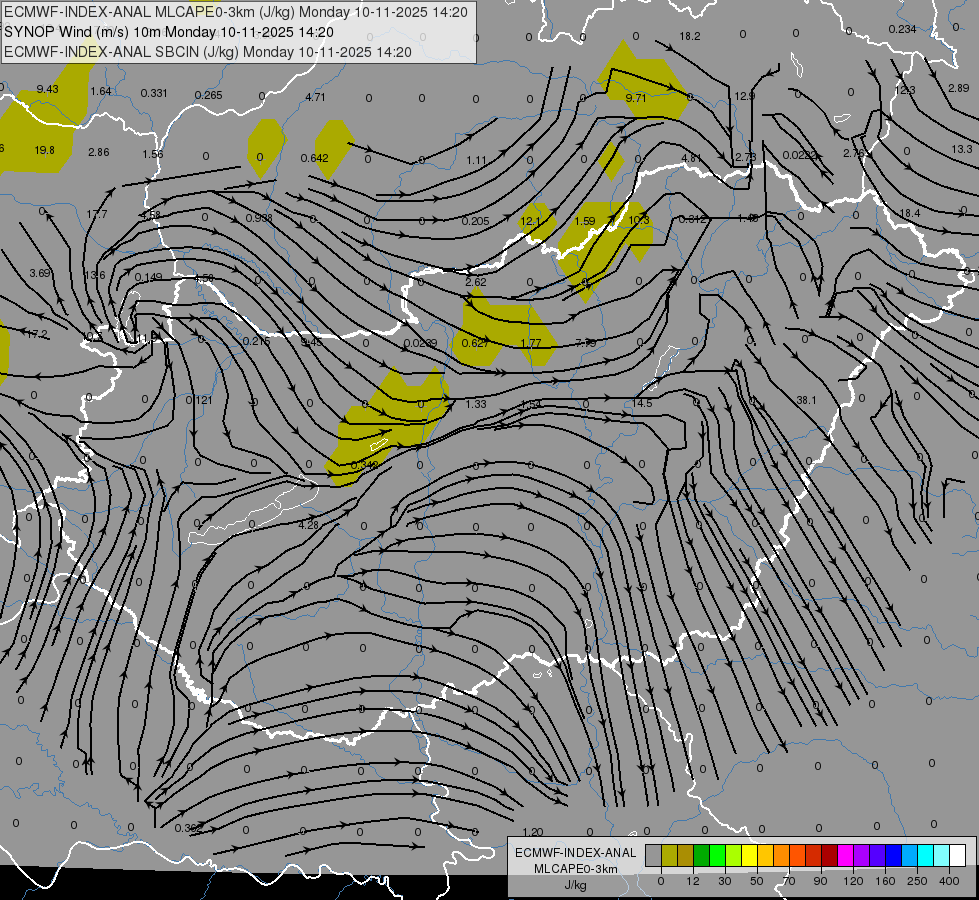This screenshot has width=979, height=900.
Task: Select the dark green legend swatch
Action: point(702,855)
